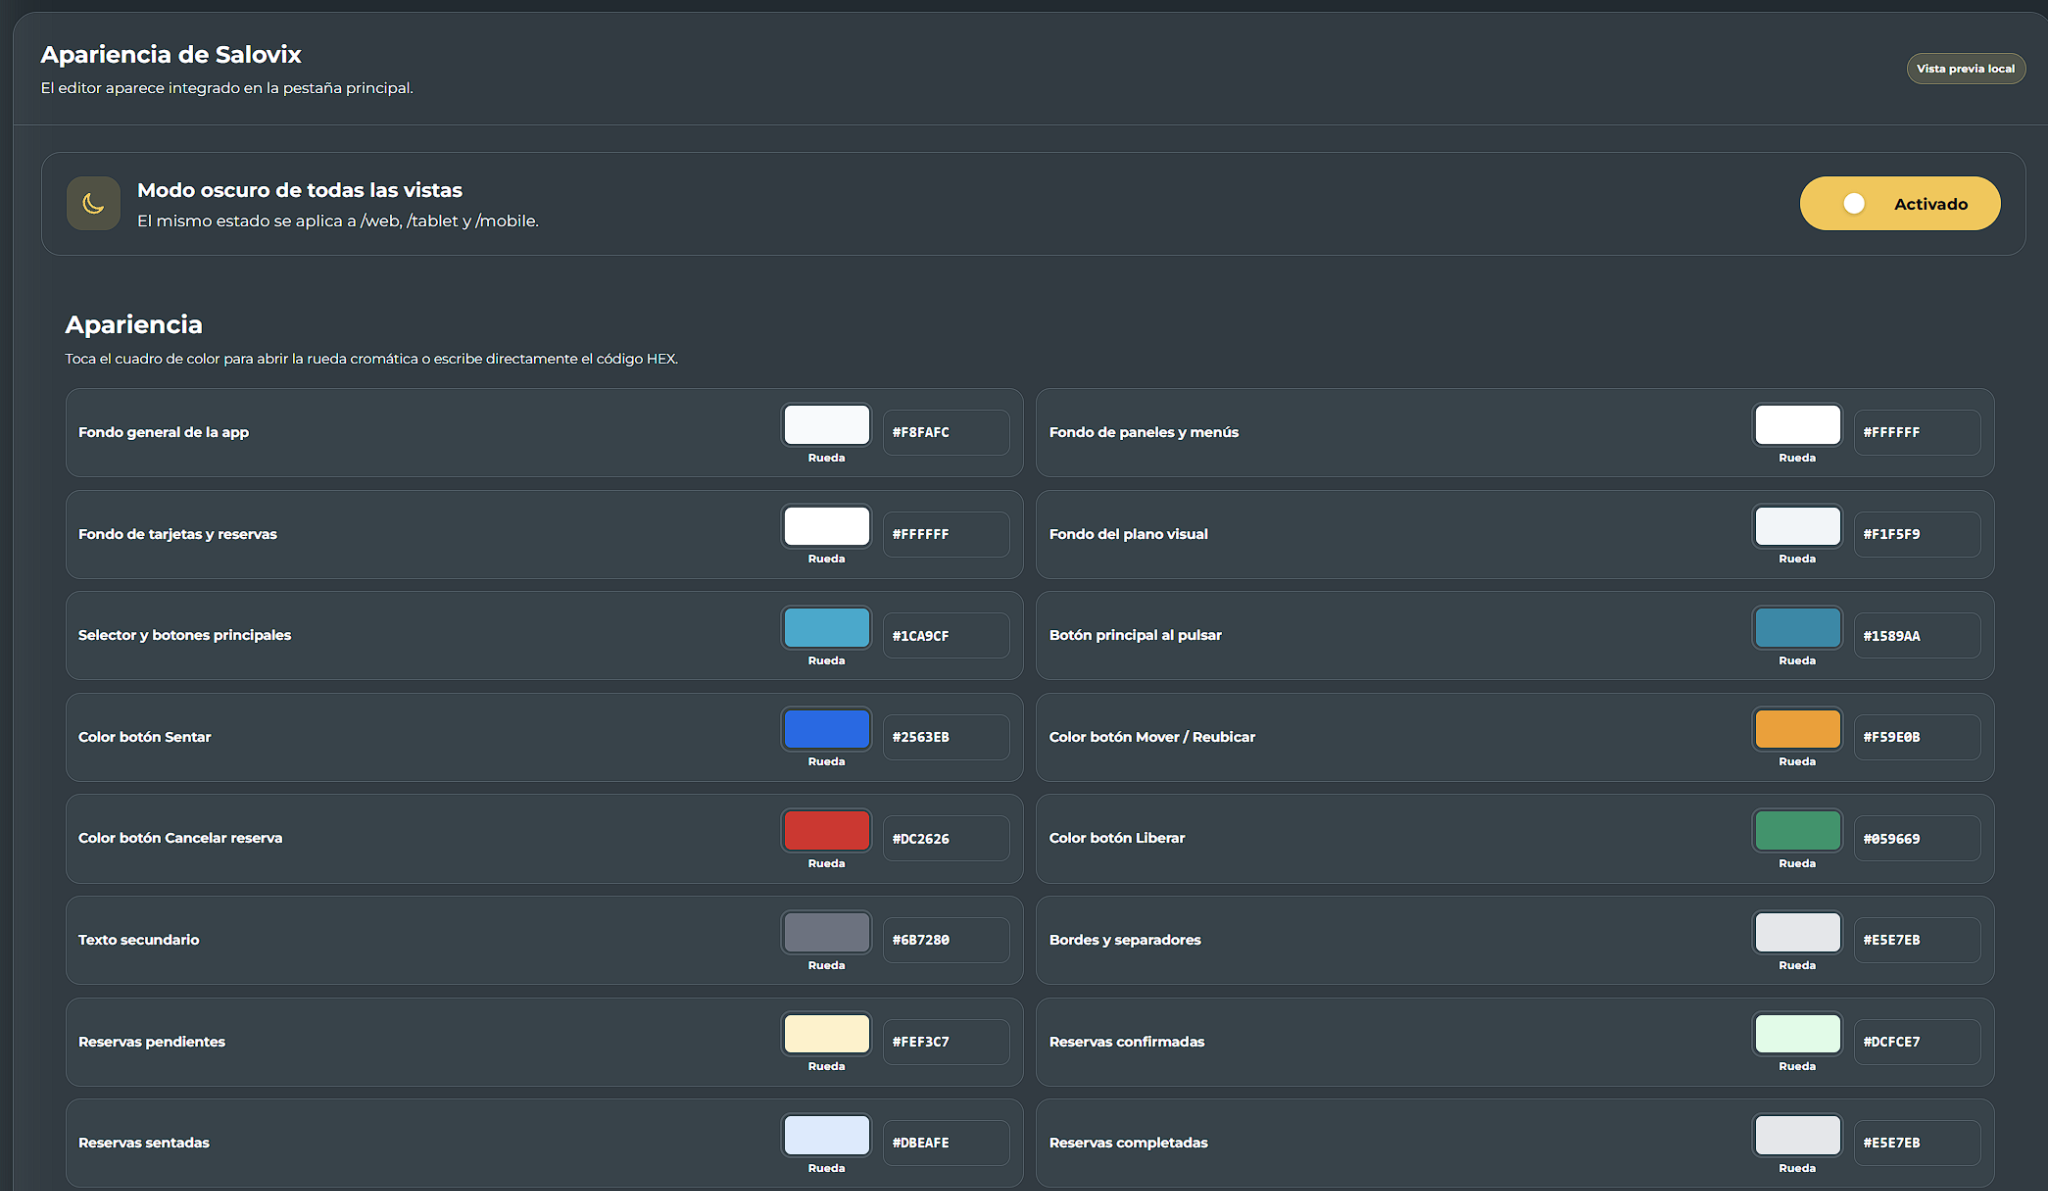Click the 'Apariencia' section heading
2048x1191 pixels.
134,324
